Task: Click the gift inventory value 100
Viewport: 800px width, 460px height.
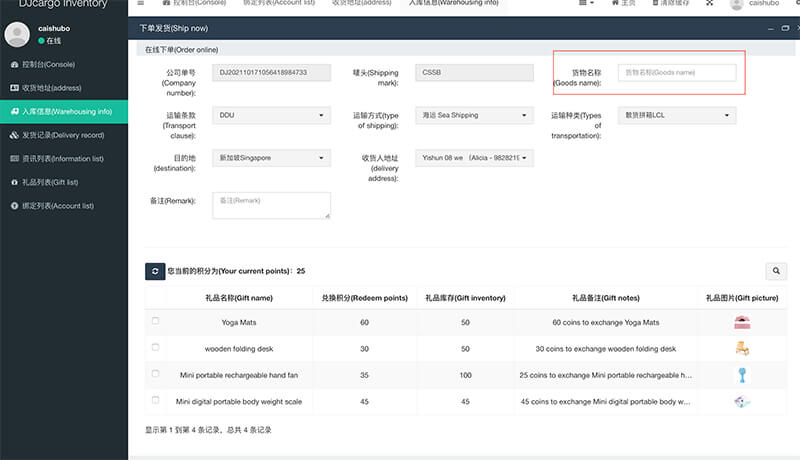Action: [465, 375]
